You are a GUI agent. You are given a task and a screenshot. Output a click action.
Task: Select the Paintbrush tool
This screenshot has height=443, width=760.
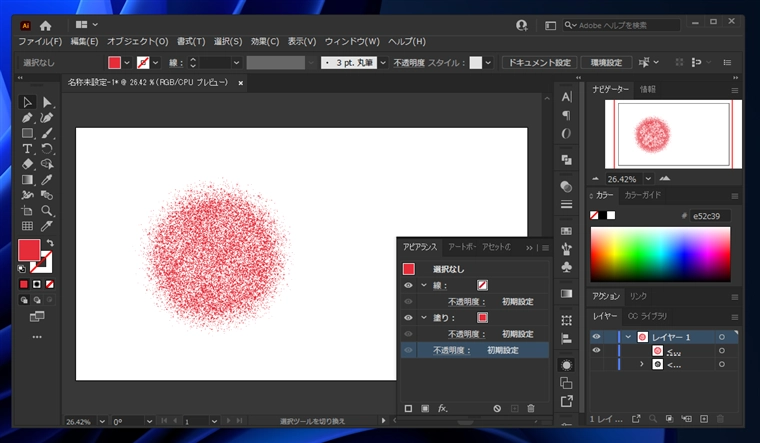coord(47,133)
